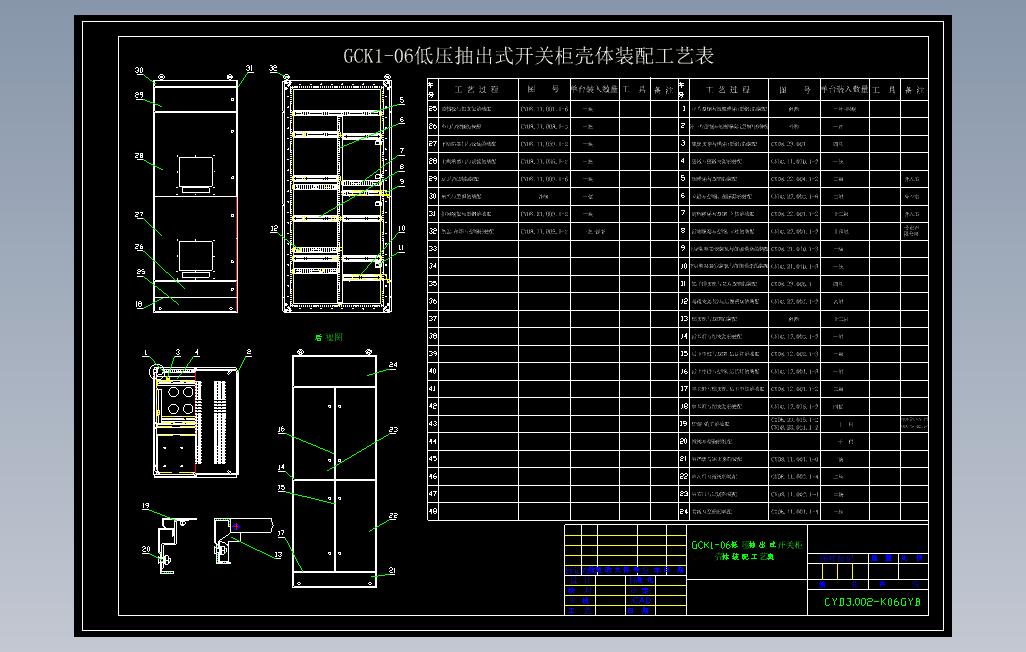
Task: Select callout number 27 on the front view
Action: click(139, 215)
